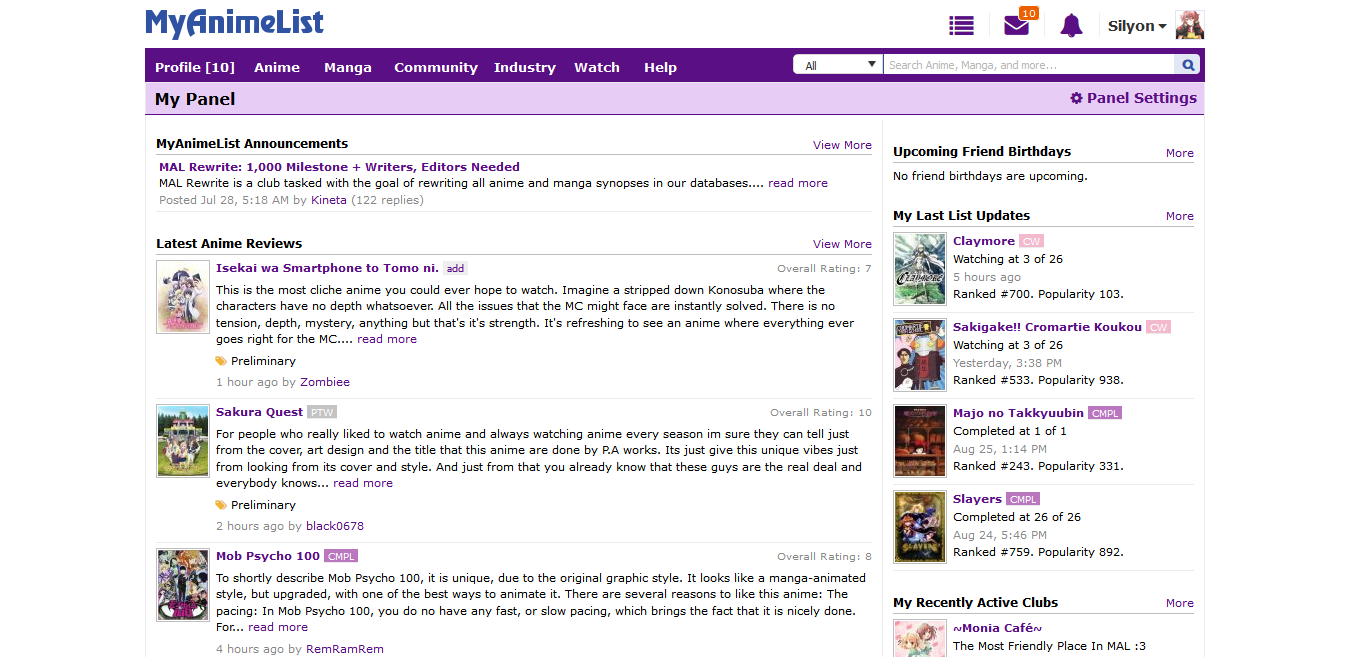This screenshot has height=657, width=1349.
Task: Open Sakigake!! Cromartie Koukou link
Action: click(1047, 327)
